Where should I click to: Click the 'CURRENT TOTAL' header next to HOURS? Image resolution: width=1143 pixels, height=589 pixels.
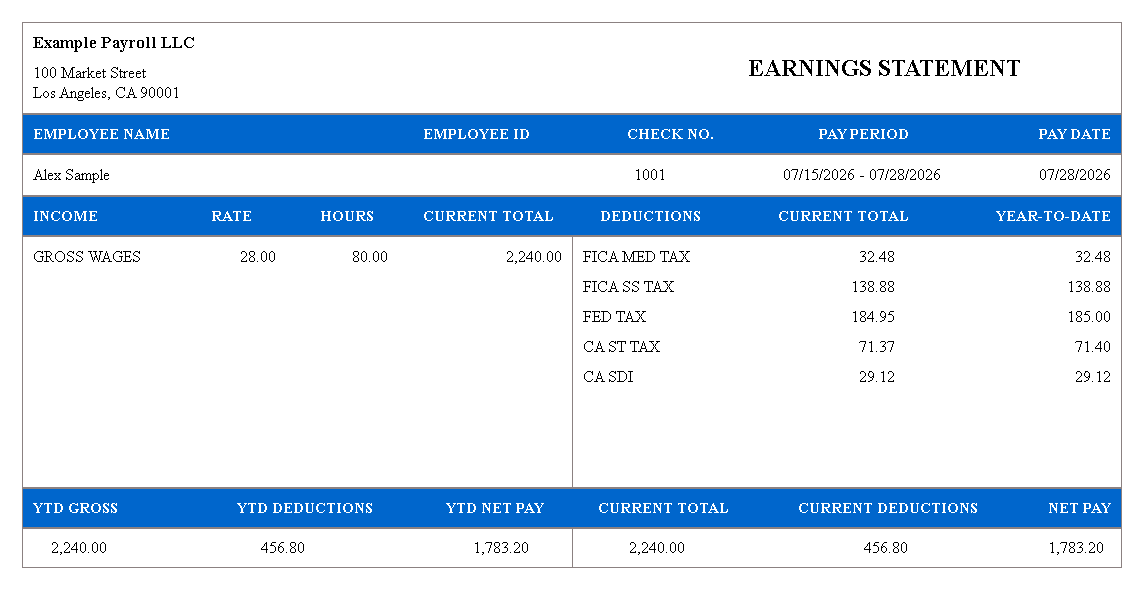coord(488,217)
